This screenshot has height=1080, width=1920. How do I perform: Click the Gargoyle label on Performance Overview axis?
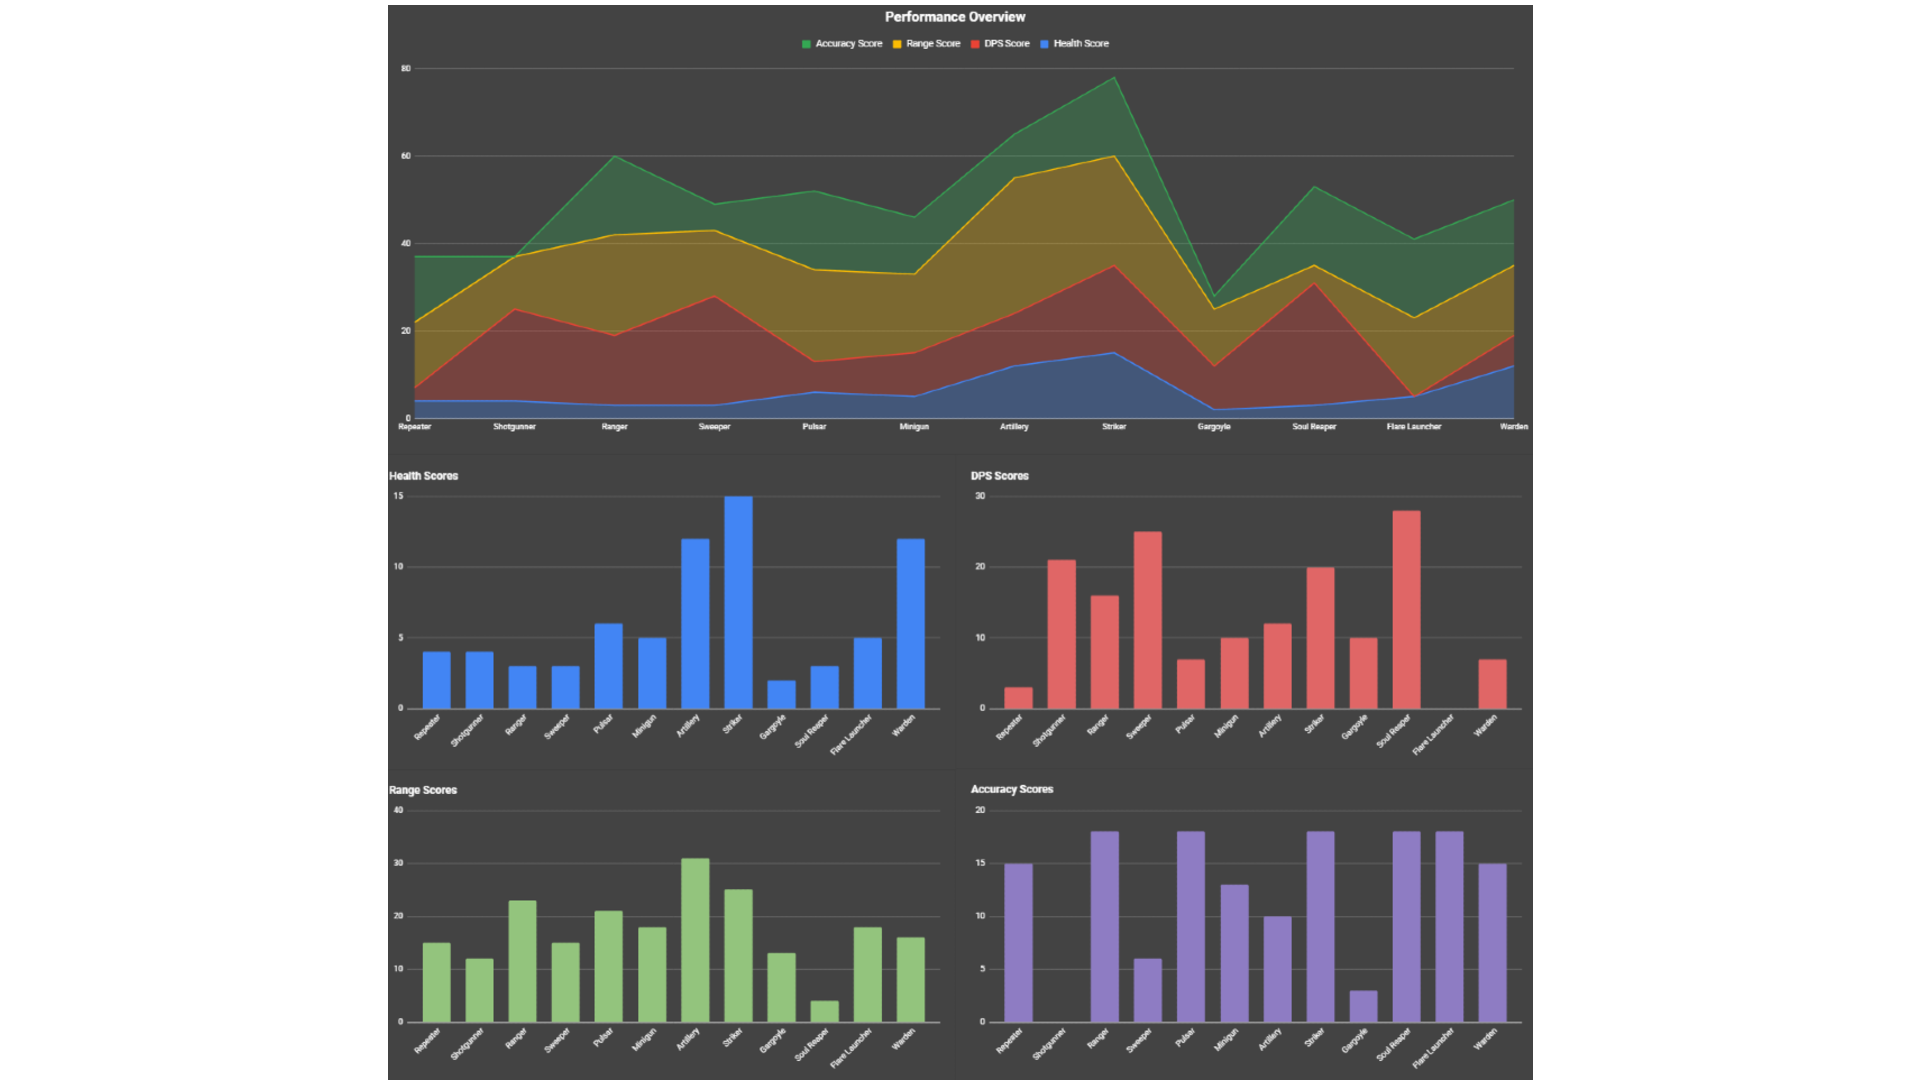[1214, 427]
